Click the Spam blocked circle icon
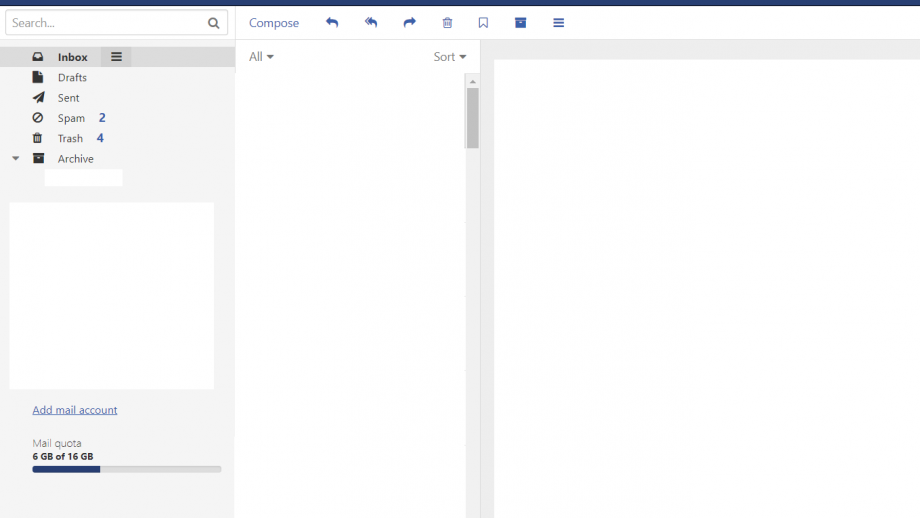Screen dimensions: 920x518 pos(38,117)
